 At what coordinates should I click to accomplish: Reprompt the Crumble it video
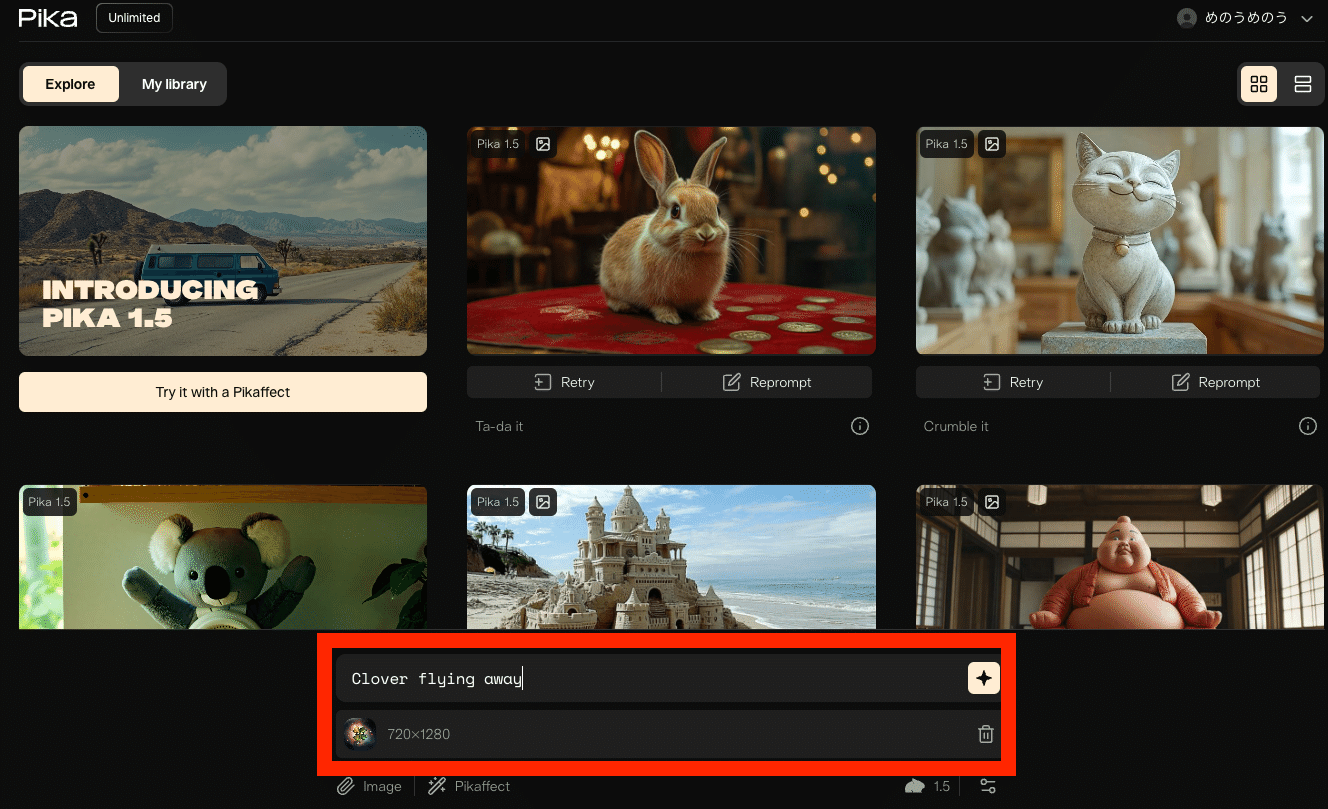pyautogui.click(x=1216, y=382)
